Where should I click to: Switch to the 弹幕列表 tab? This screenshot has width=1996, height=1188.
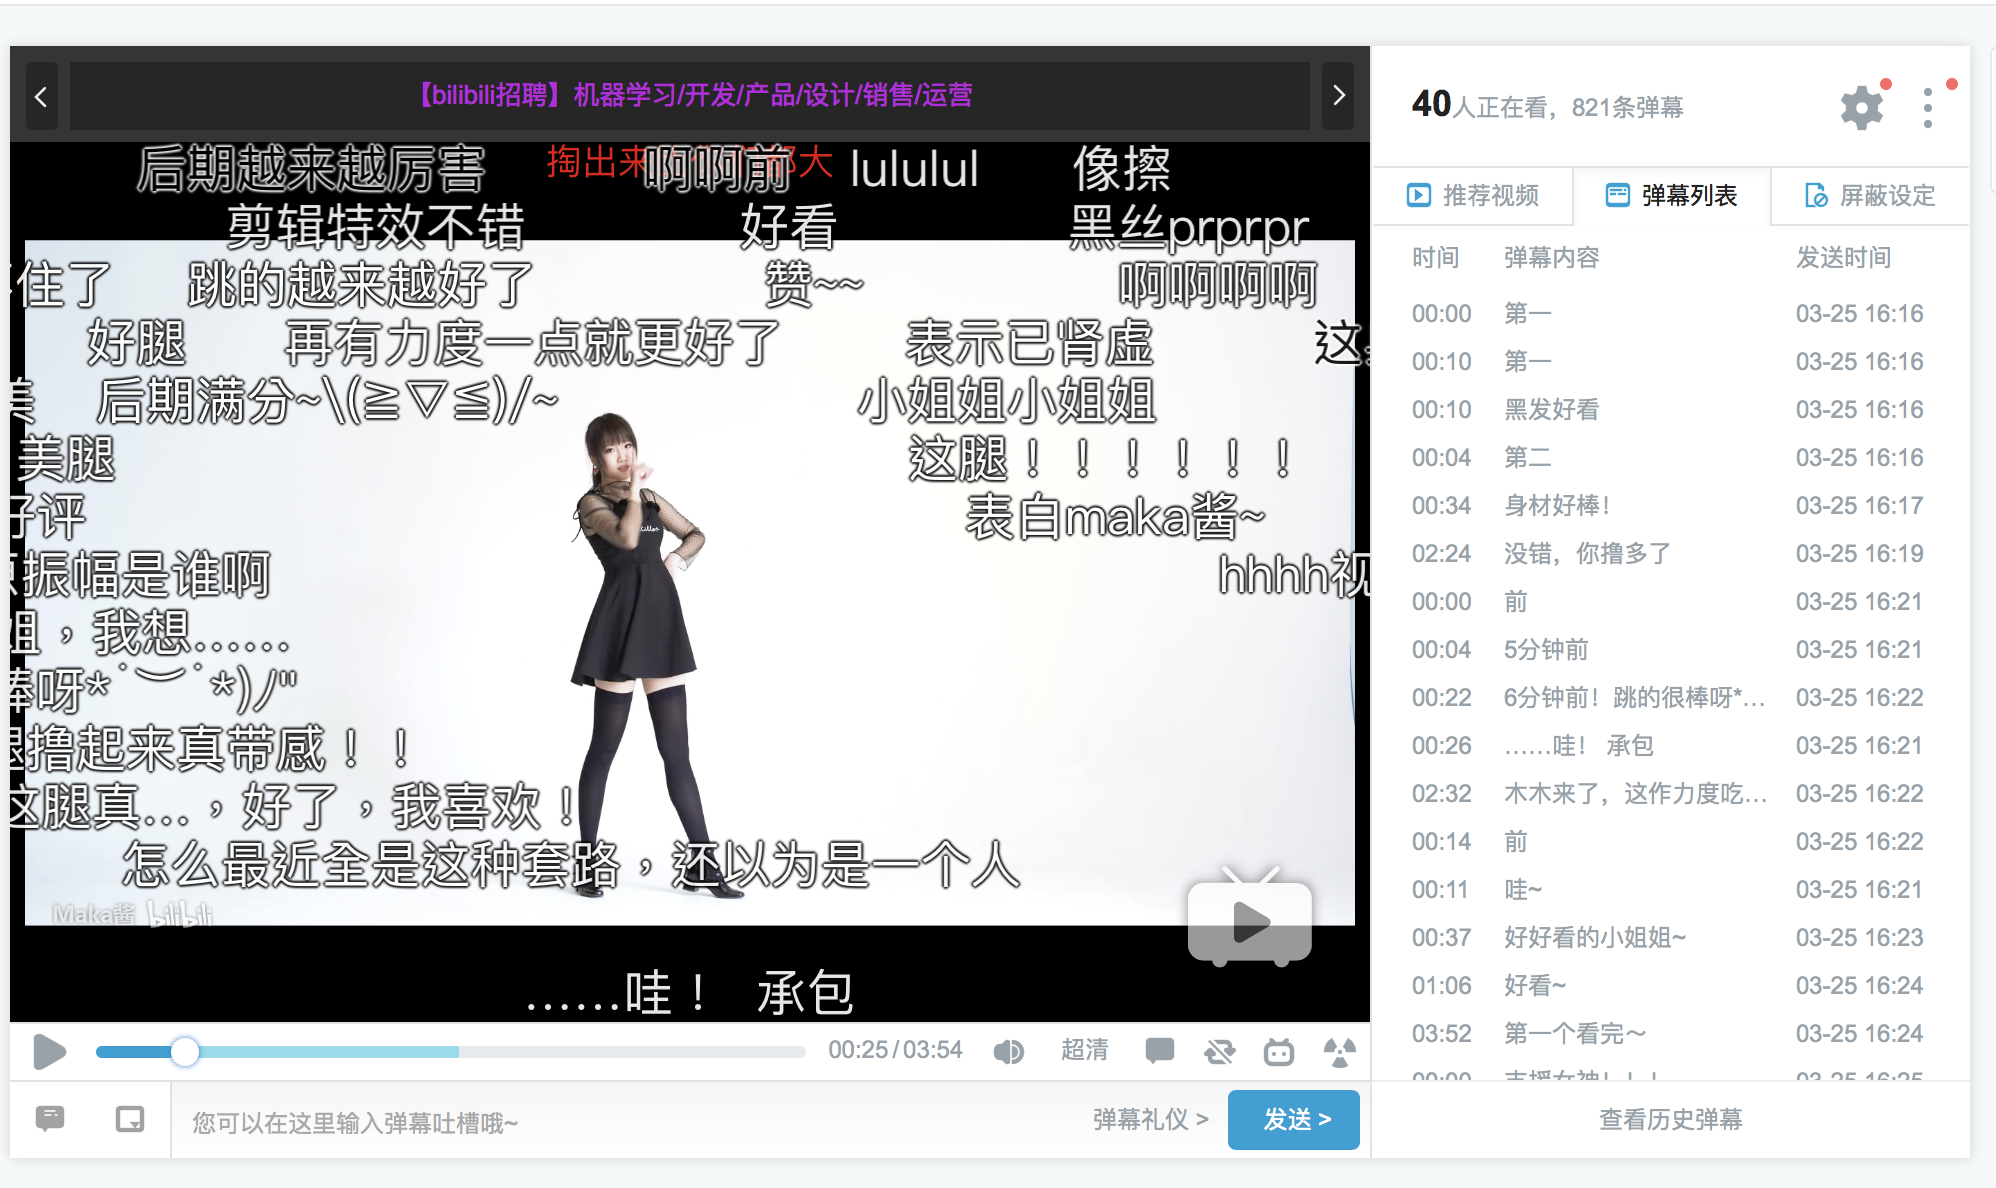[x=1671, y=195]
